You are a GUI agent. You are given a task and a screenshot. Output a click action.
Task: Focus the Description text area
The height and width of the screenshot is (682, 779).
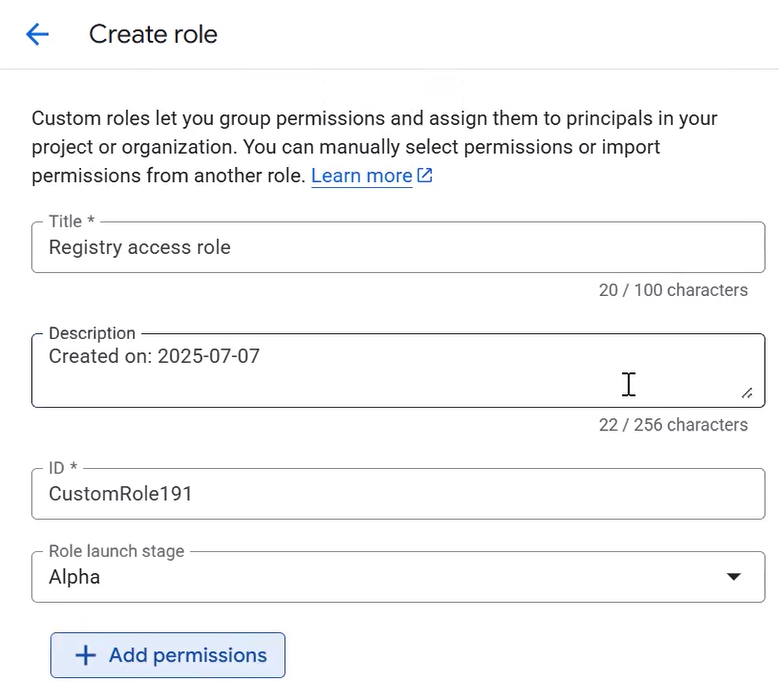coord(400,380)
